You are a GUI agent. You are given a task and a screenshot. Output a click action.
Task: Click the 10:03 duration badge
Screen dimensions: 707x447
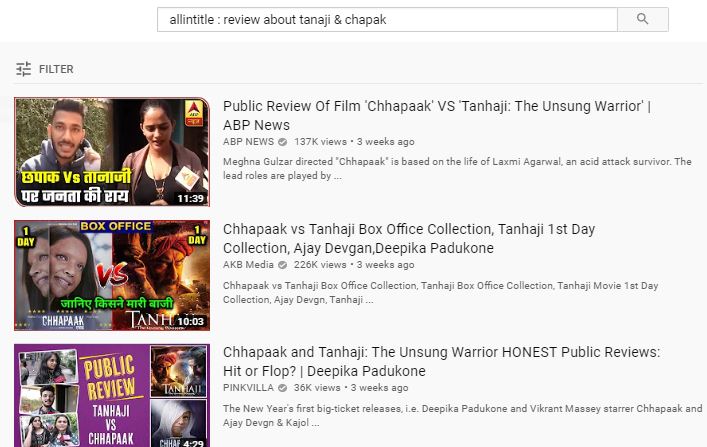190,321
